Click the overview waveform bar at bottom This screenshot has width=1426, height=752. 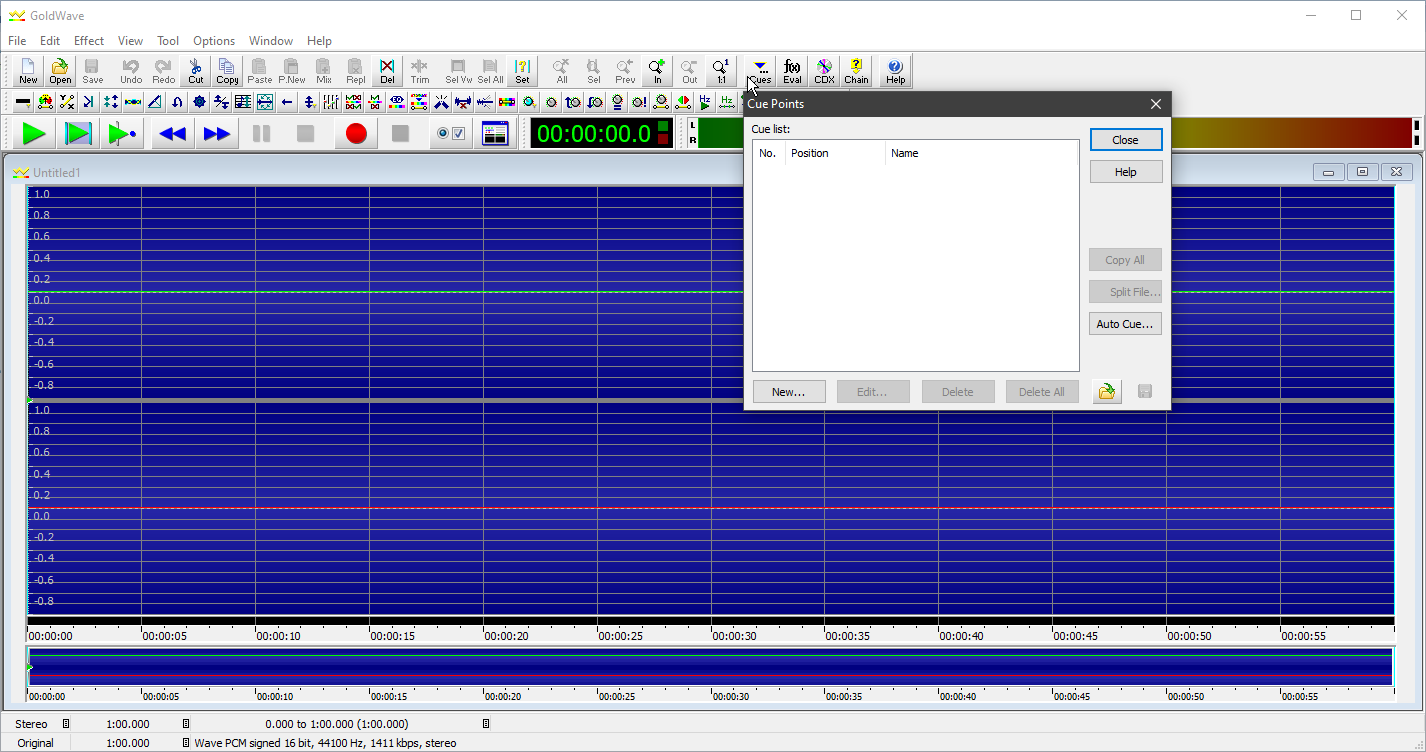tap(711, 668)
